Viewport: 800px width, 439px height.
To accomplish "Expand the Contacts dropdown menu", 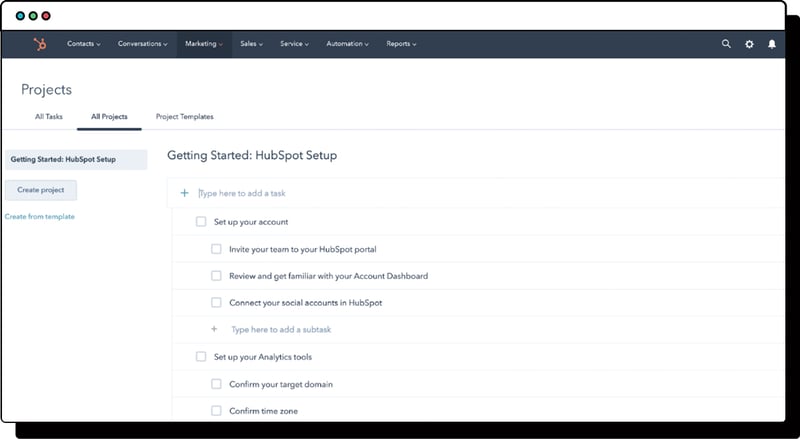I will [x=84, y=44].
